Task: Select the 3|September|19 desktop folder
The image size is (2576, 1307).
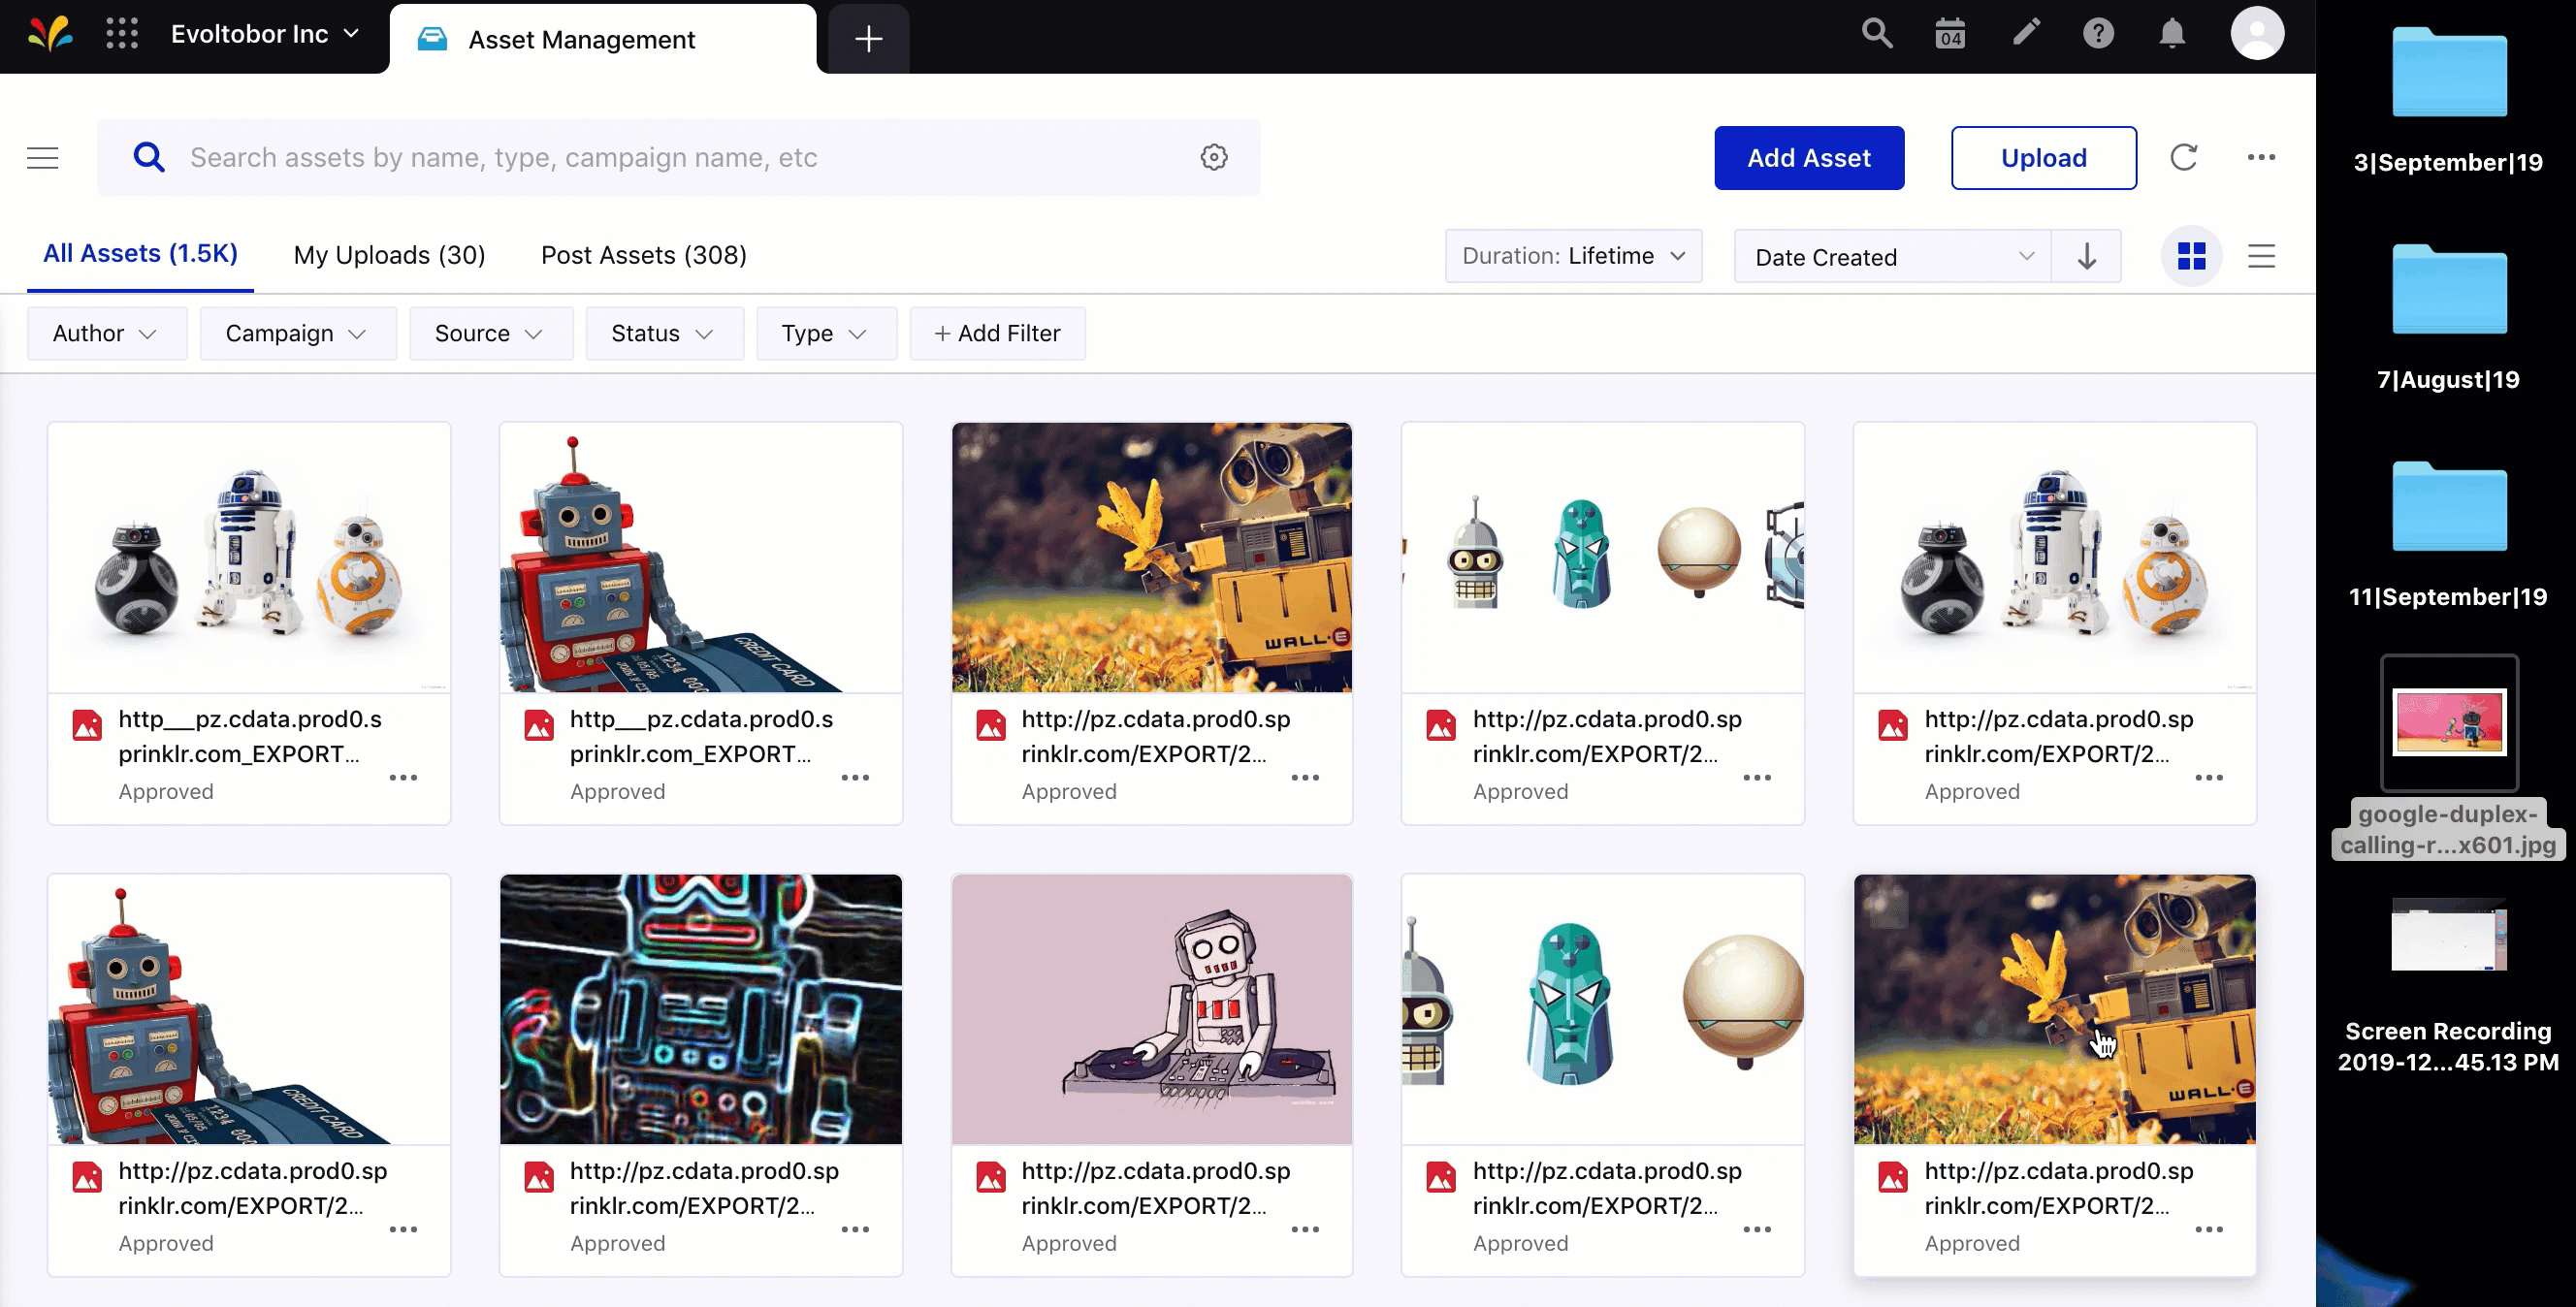Action: click(x=2448, y=100)
